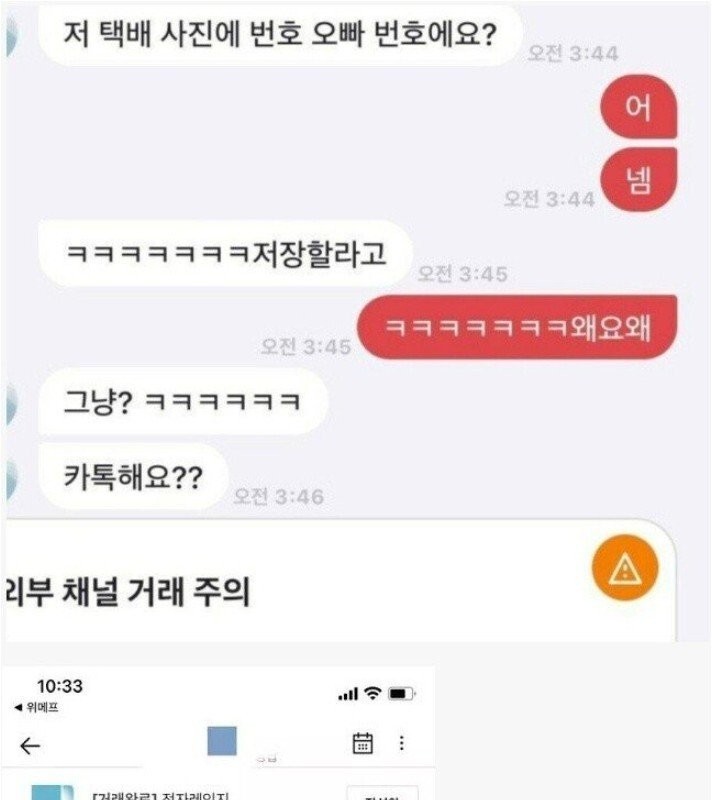Image resolution: width=712 pixels, height=800 pixels.
Task: Tap the button beside the 전자레인지 listing
Action: (383, 793)
